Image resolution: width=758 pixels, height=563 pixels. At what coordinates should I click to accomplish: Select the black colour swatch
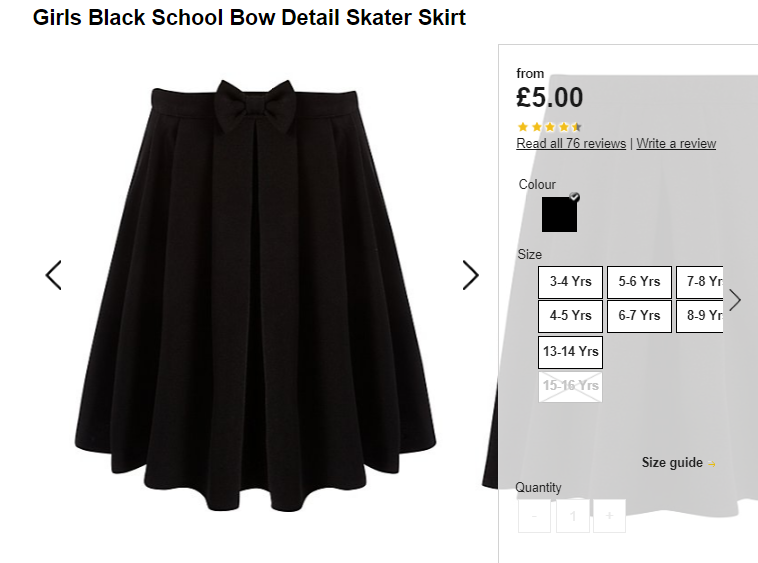pyautogui.click(x=559, y=214)
